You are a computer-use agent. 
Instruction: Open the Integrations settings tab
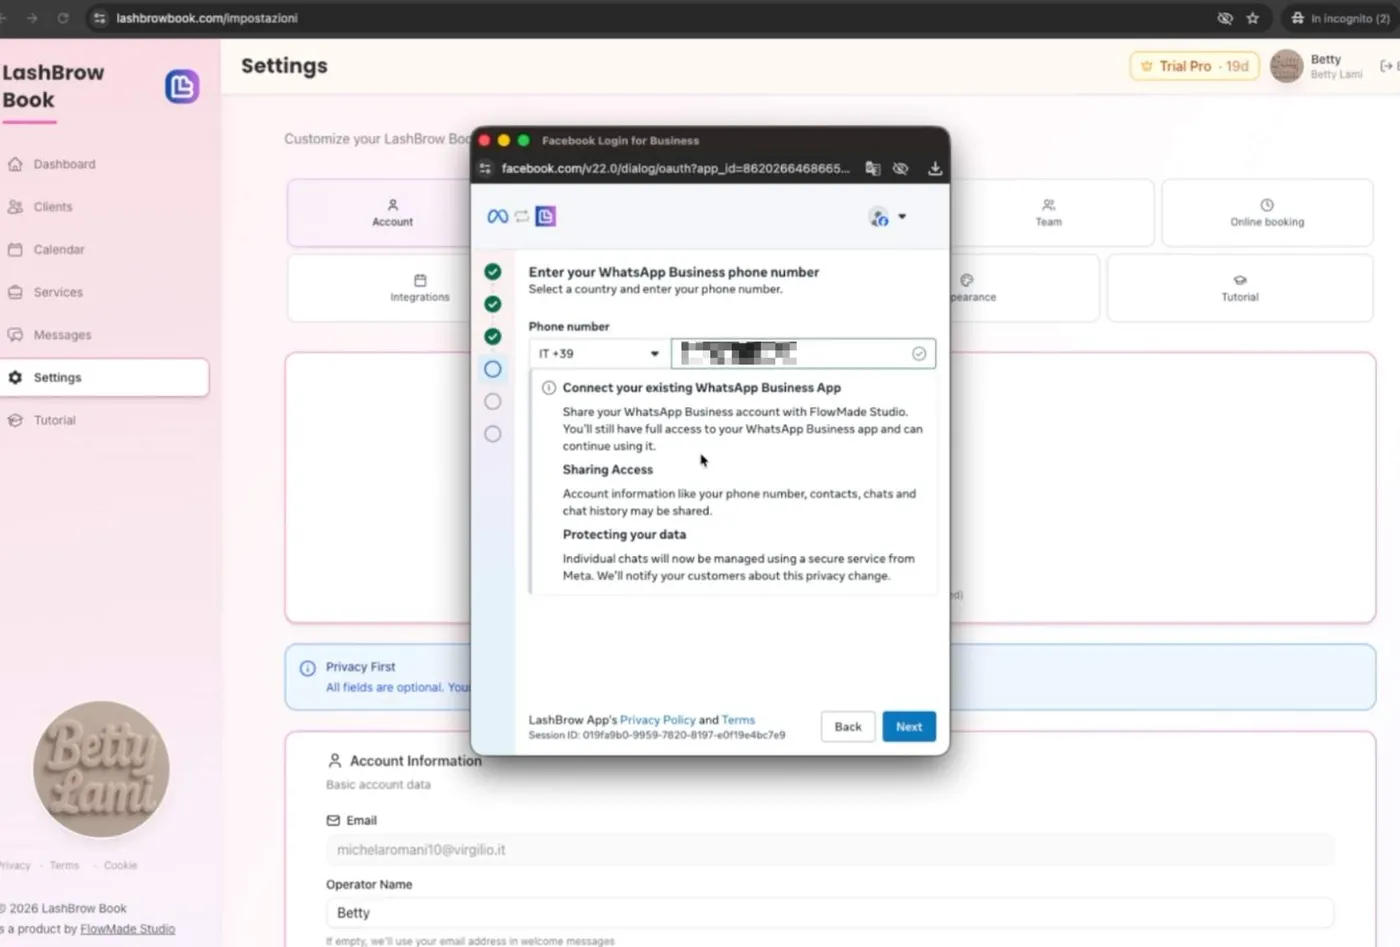point(420,288)
